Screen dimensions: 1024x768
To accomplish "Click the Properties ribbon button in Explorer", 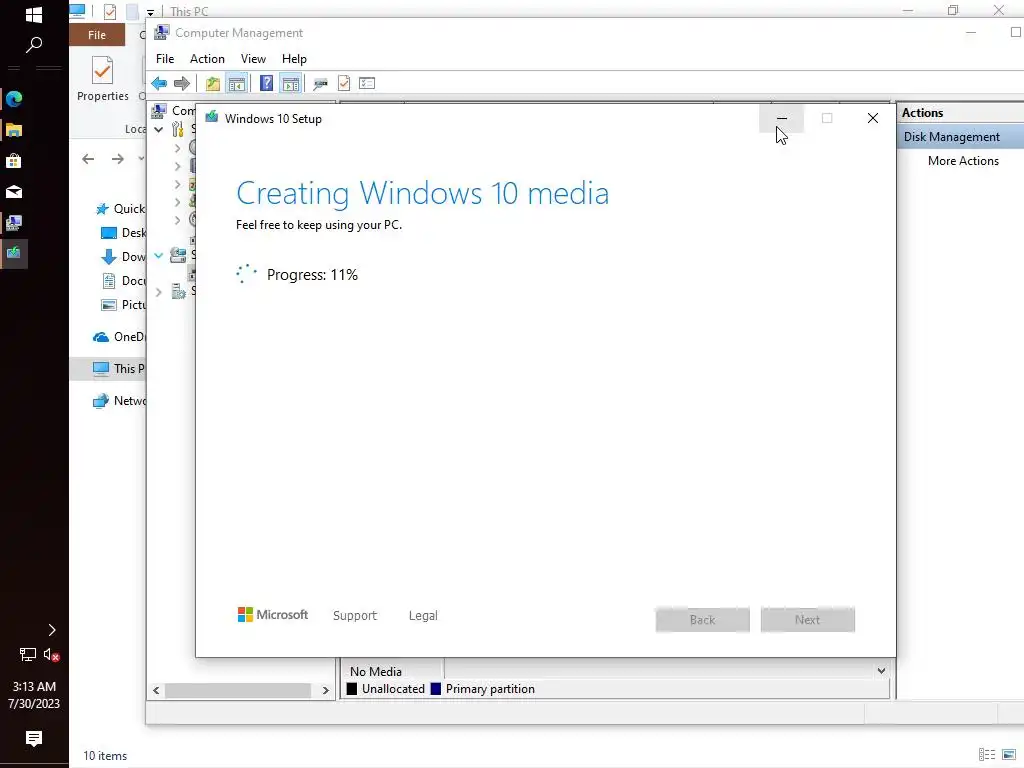I will (103, 79).
